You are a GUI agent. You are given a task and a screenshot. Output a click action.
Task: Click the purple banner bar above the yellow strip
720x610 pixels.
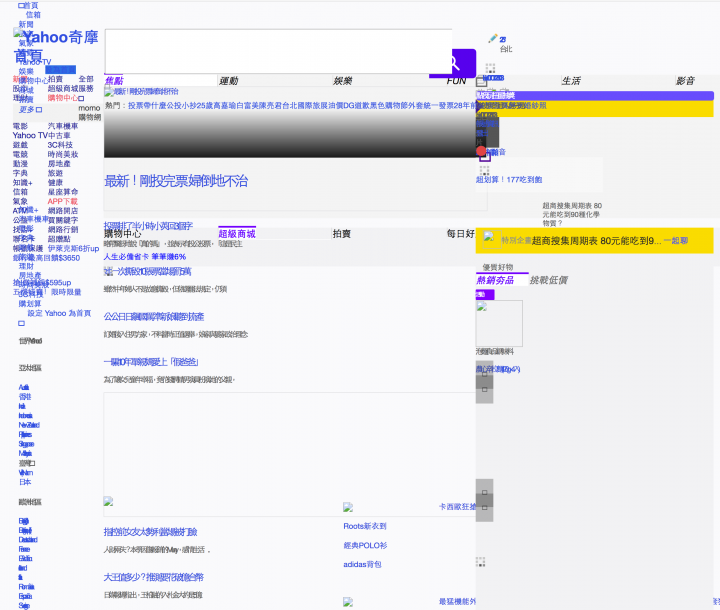595,96
